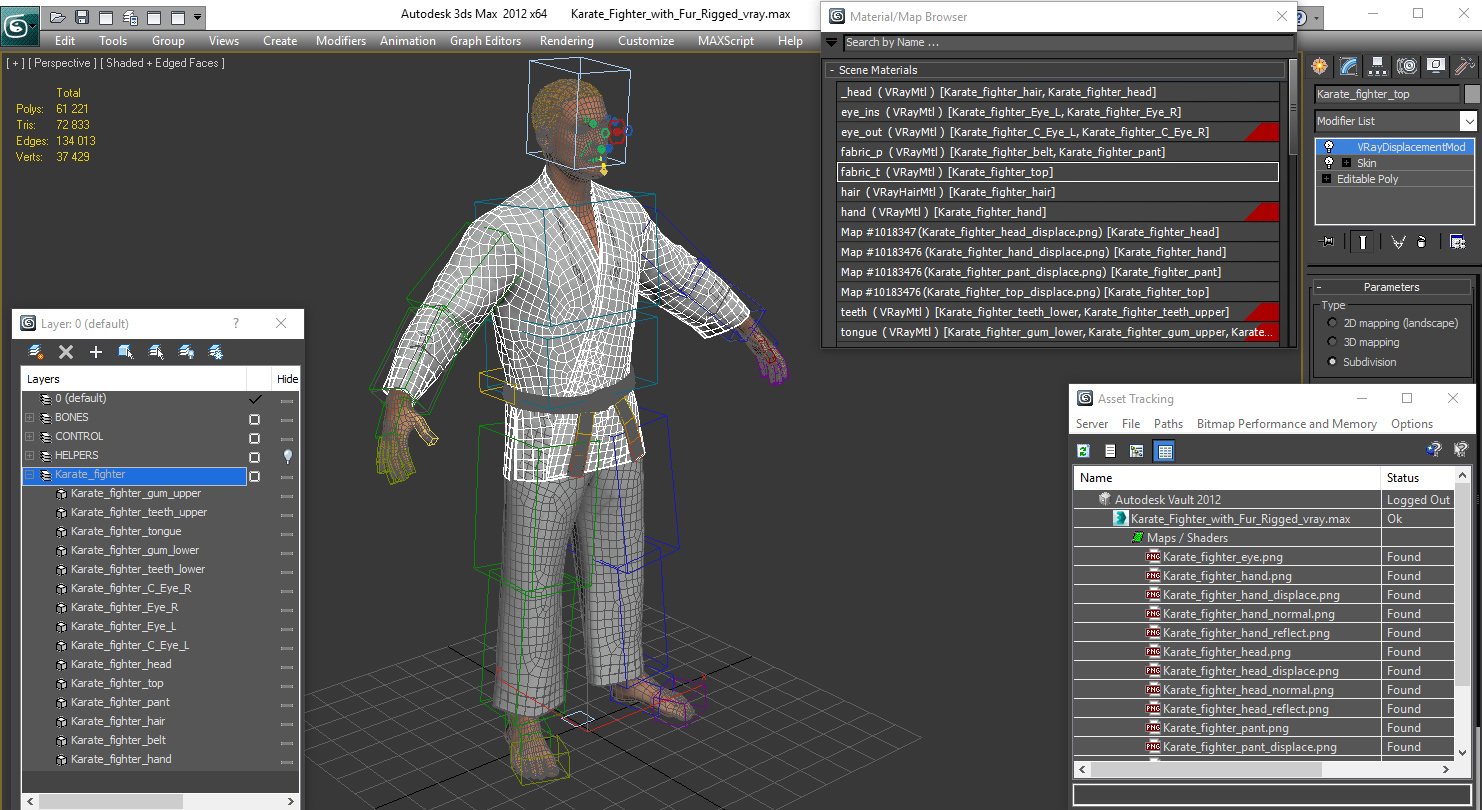Viewport: 1482px width, 810px height.
Task: Open the Hierarchy command panel tab
Action: [1378, 66]
